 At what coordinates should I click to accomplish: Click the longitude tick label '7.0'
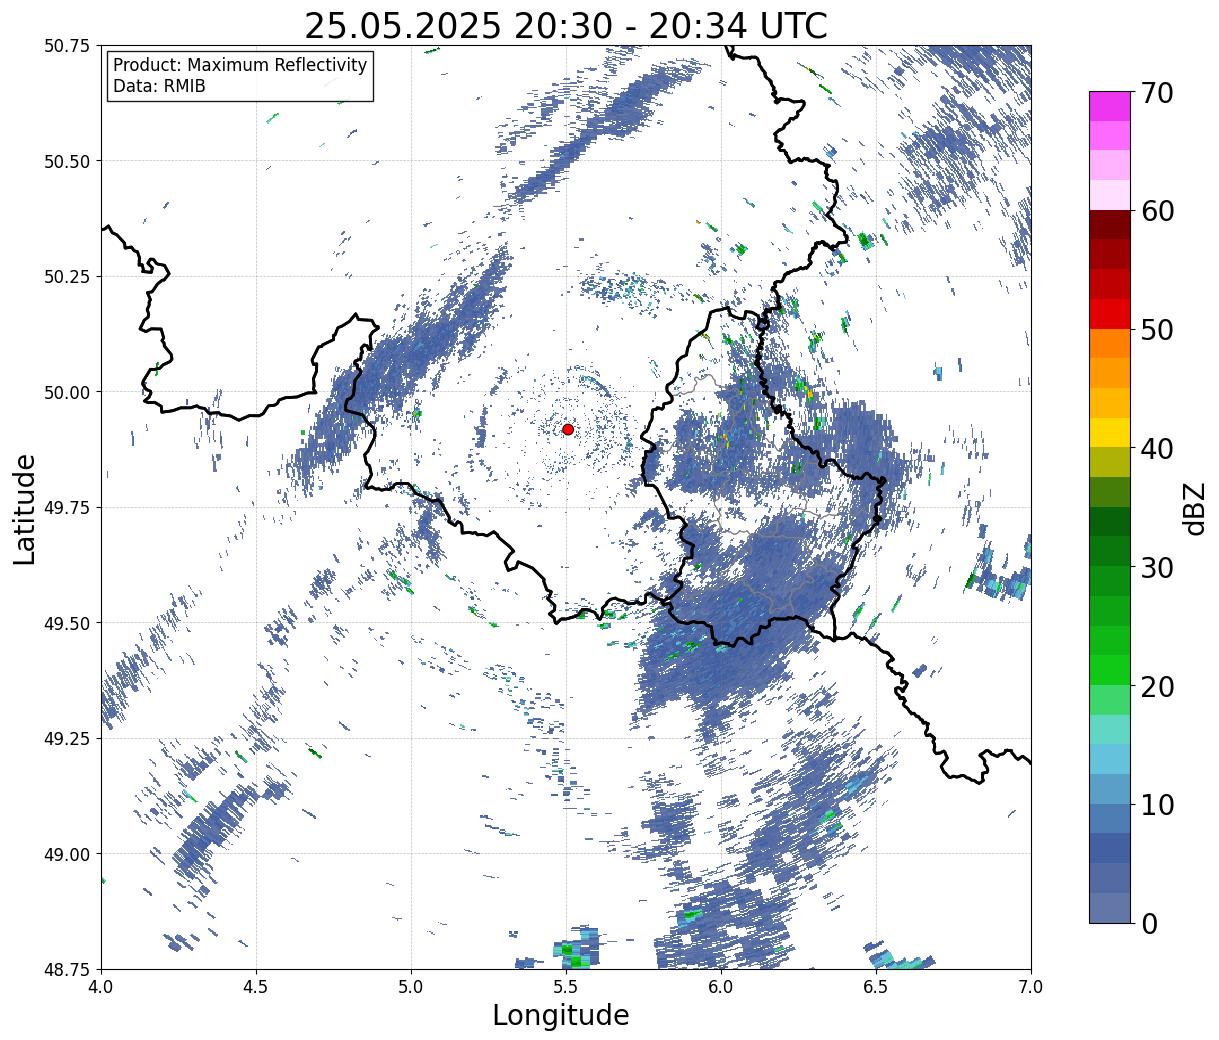pos(1031,987)
